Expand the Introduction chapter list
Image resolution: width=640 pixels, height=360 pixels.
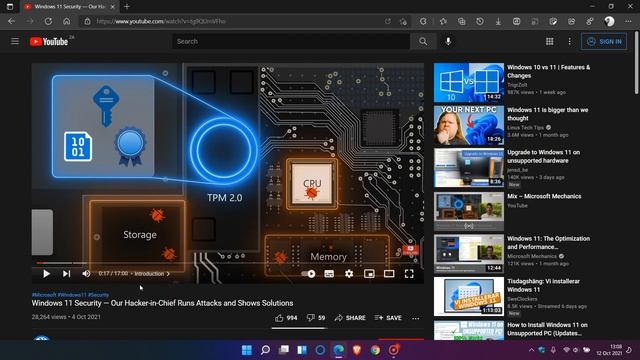pyautogui.click(x=152, y=273)
